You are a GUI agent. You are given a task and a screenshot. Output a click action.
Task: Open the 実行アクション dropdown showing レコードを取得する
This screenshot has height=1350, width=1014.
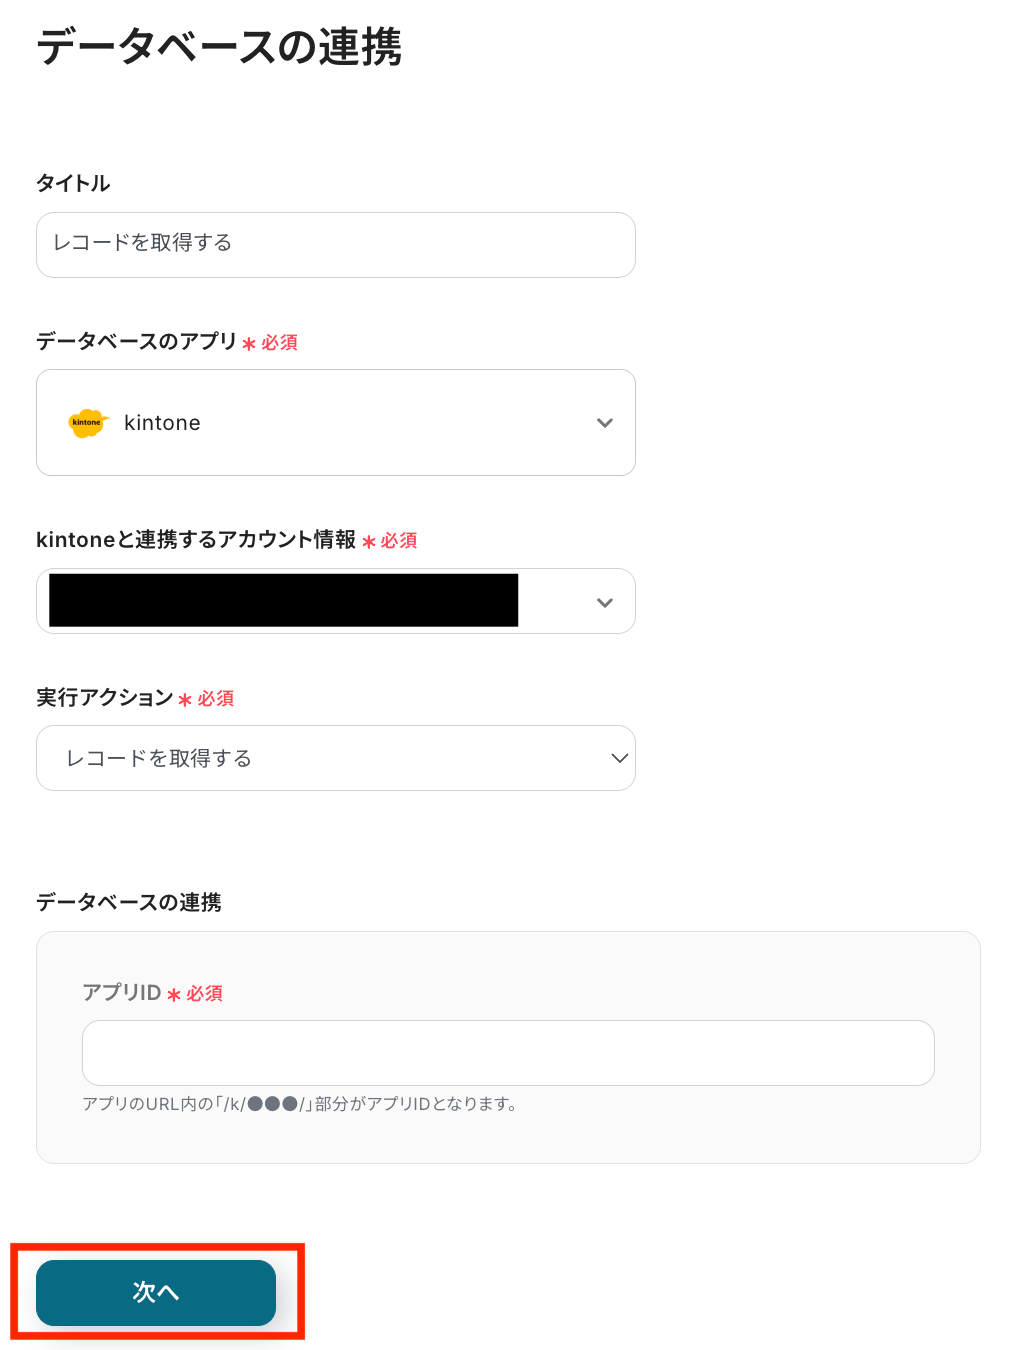tap(336, 758)
